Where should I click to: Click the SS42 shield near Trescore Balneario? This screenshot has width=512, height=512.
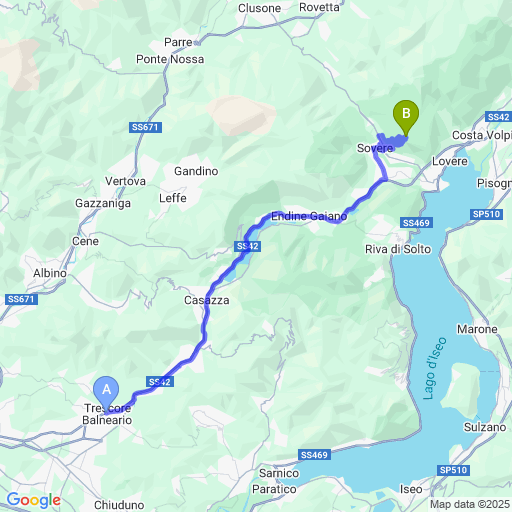pos(160,382)
